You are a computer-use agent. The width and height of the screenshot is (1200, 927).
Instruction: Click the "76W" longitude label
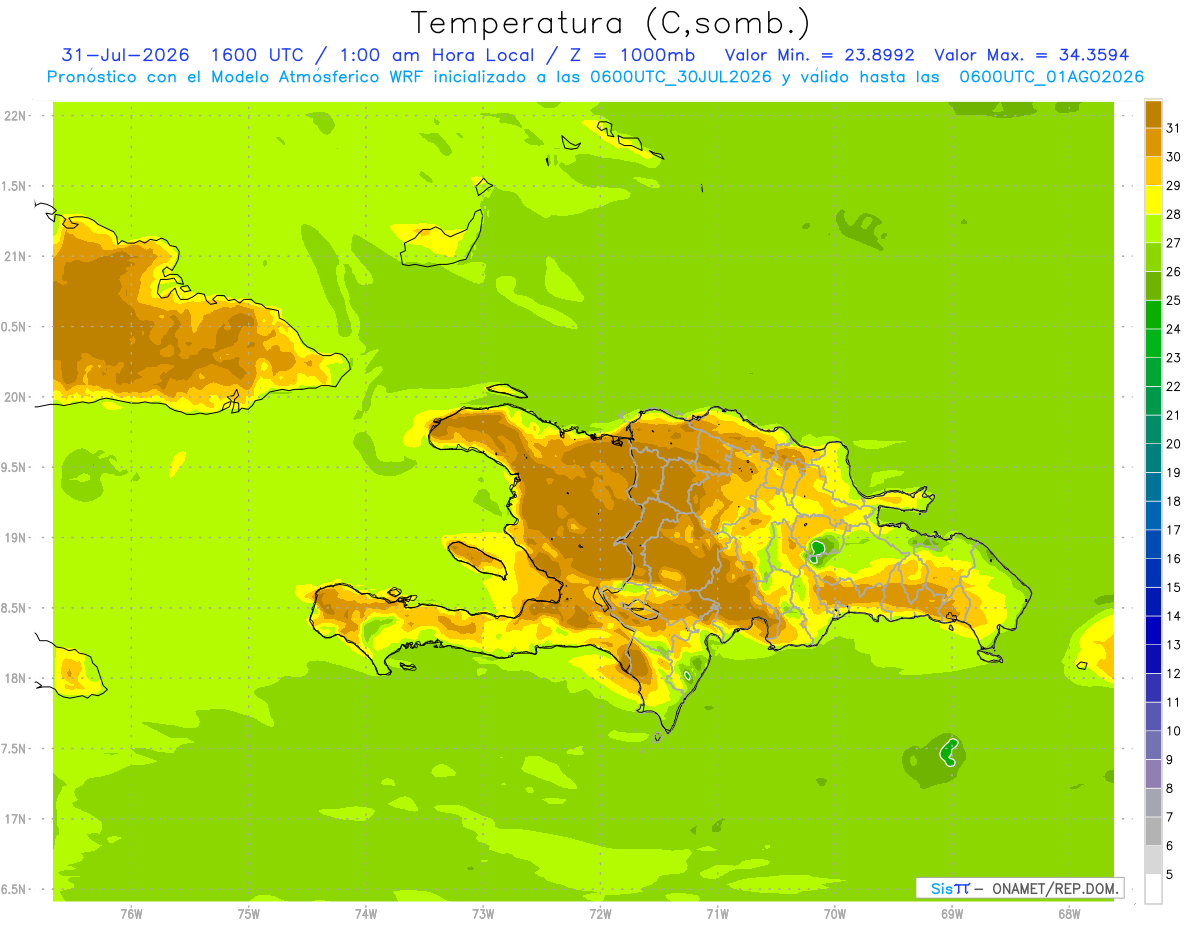(x=131, y=913)
